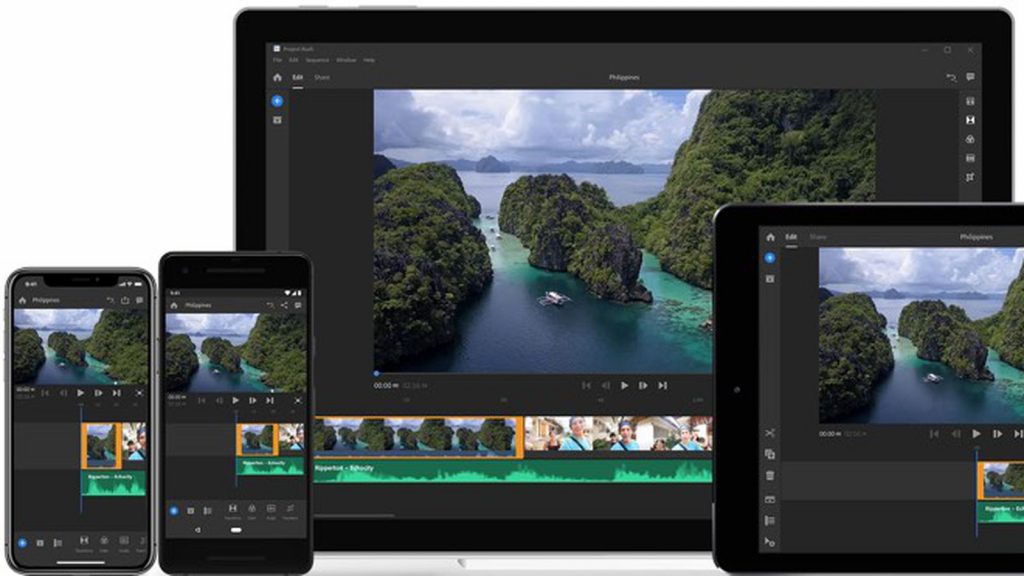Open the laptop menu bar's Edit menu
The image size is (1024, 576).
tap(293, 60)
